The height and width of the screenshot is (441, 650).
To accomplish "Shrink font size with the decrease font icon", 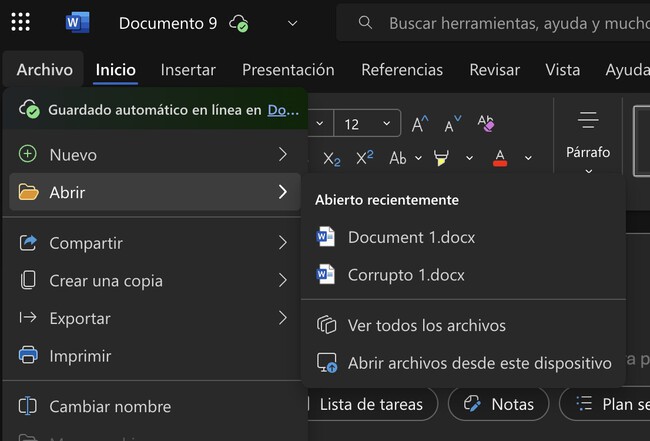I will 453,124.
